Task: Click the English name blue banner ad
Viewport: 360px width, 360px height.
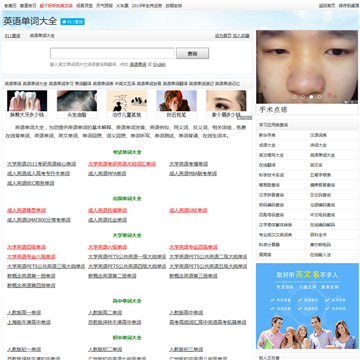Action: (x=307, y=306)
